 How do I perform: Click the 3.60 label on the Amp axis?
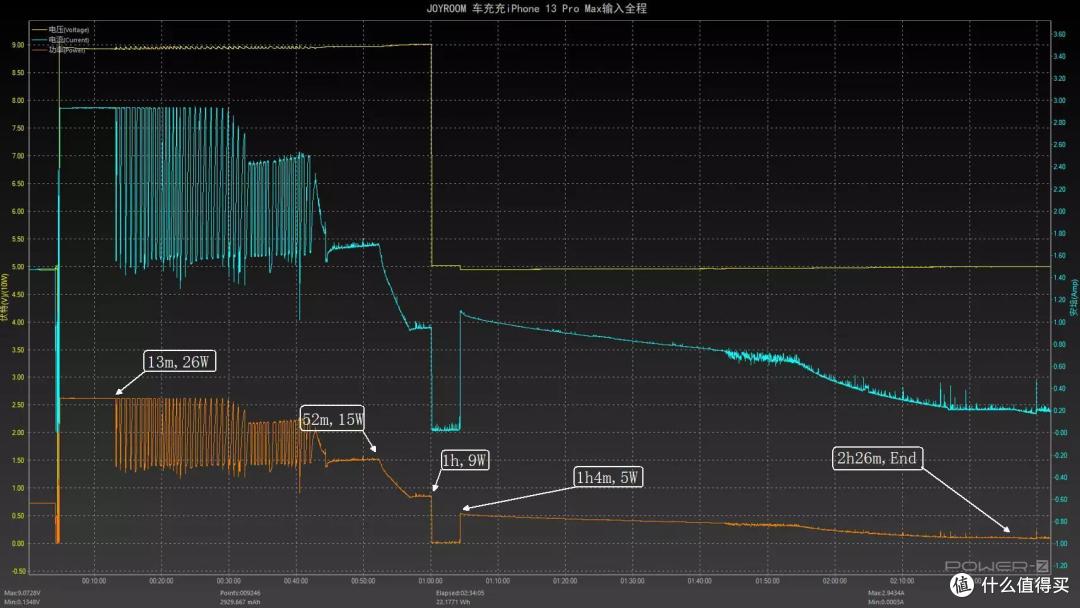[x=1059, y=34]
